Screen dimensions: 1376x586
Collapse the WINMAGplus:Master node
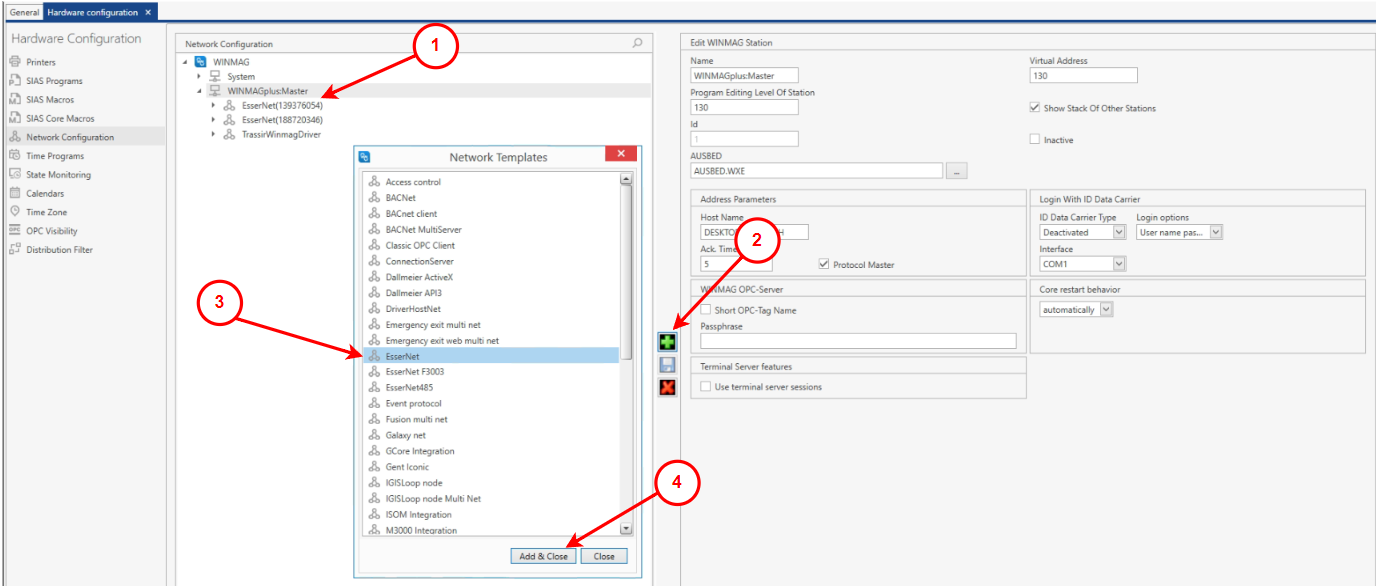(x=200, y=90)
